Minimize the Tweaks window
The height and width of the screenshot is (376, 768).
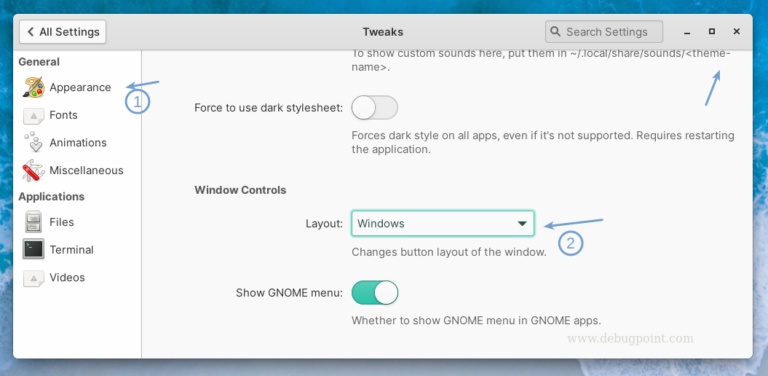point(687,32)
